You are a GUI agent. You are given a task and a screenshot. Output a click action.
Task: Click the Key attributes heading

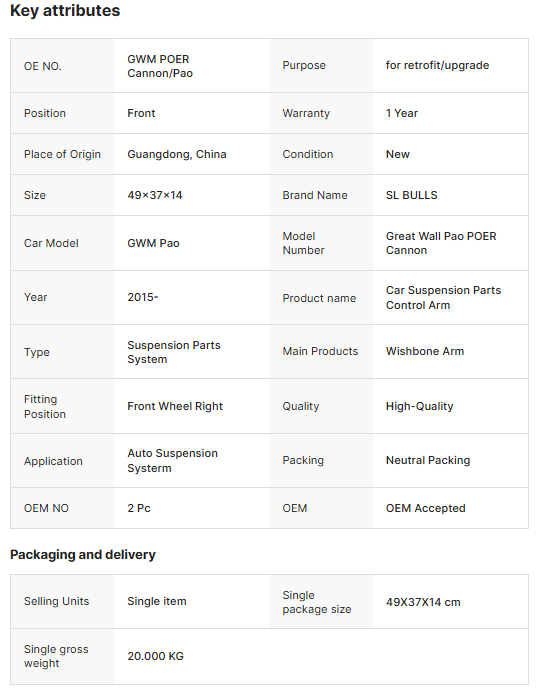[x=65, y=11]
